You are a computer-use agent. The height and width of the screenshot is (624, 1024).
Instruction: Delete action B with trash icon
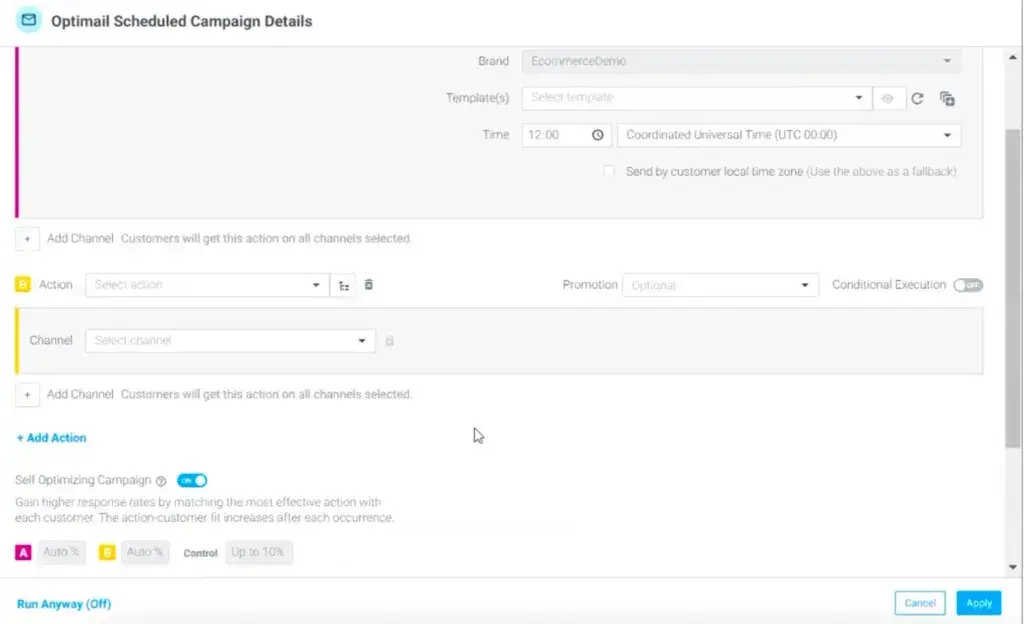(x=369, y=285)
